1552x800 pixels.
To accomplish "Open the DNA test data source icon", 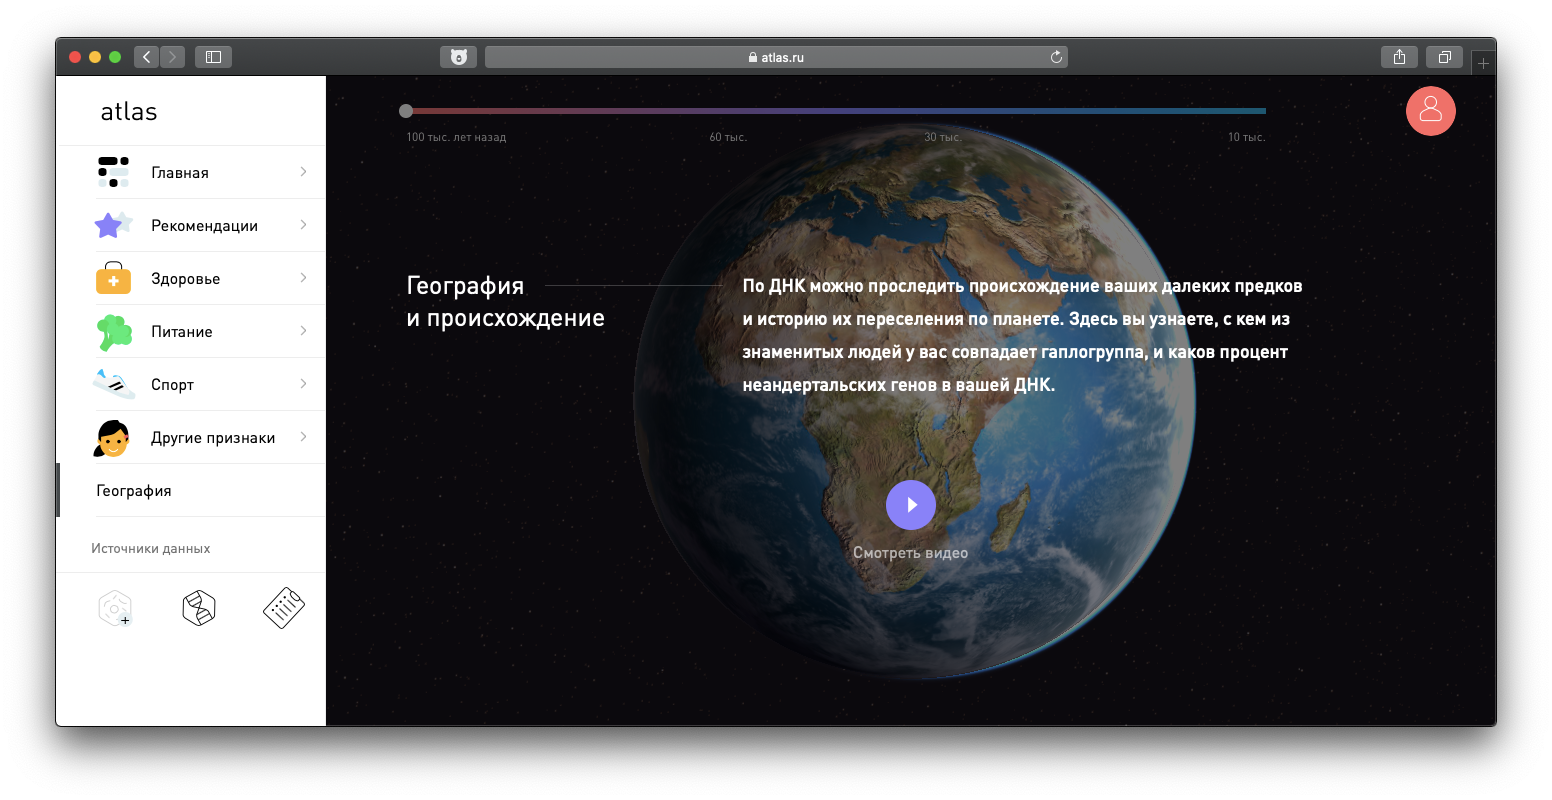I will 199,608.
